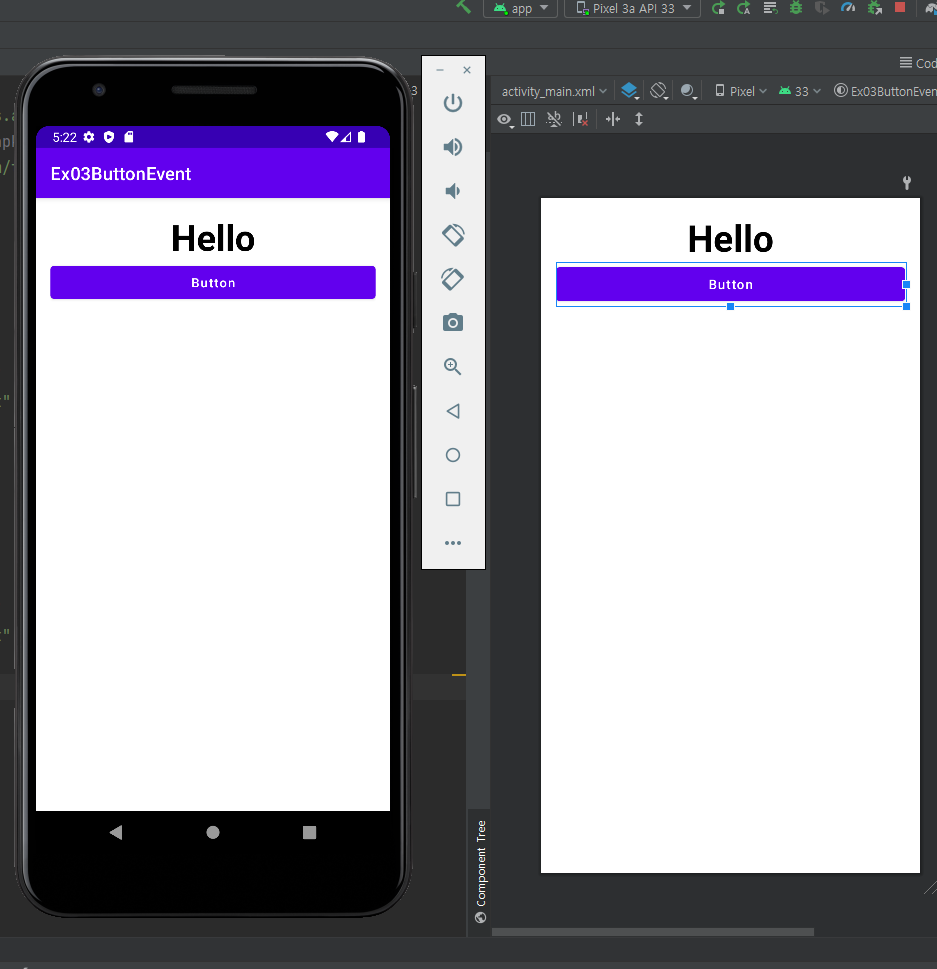Screen dimensions: 937x969
Task: Click the Profile app gauge icon
Action: point(848,7)
